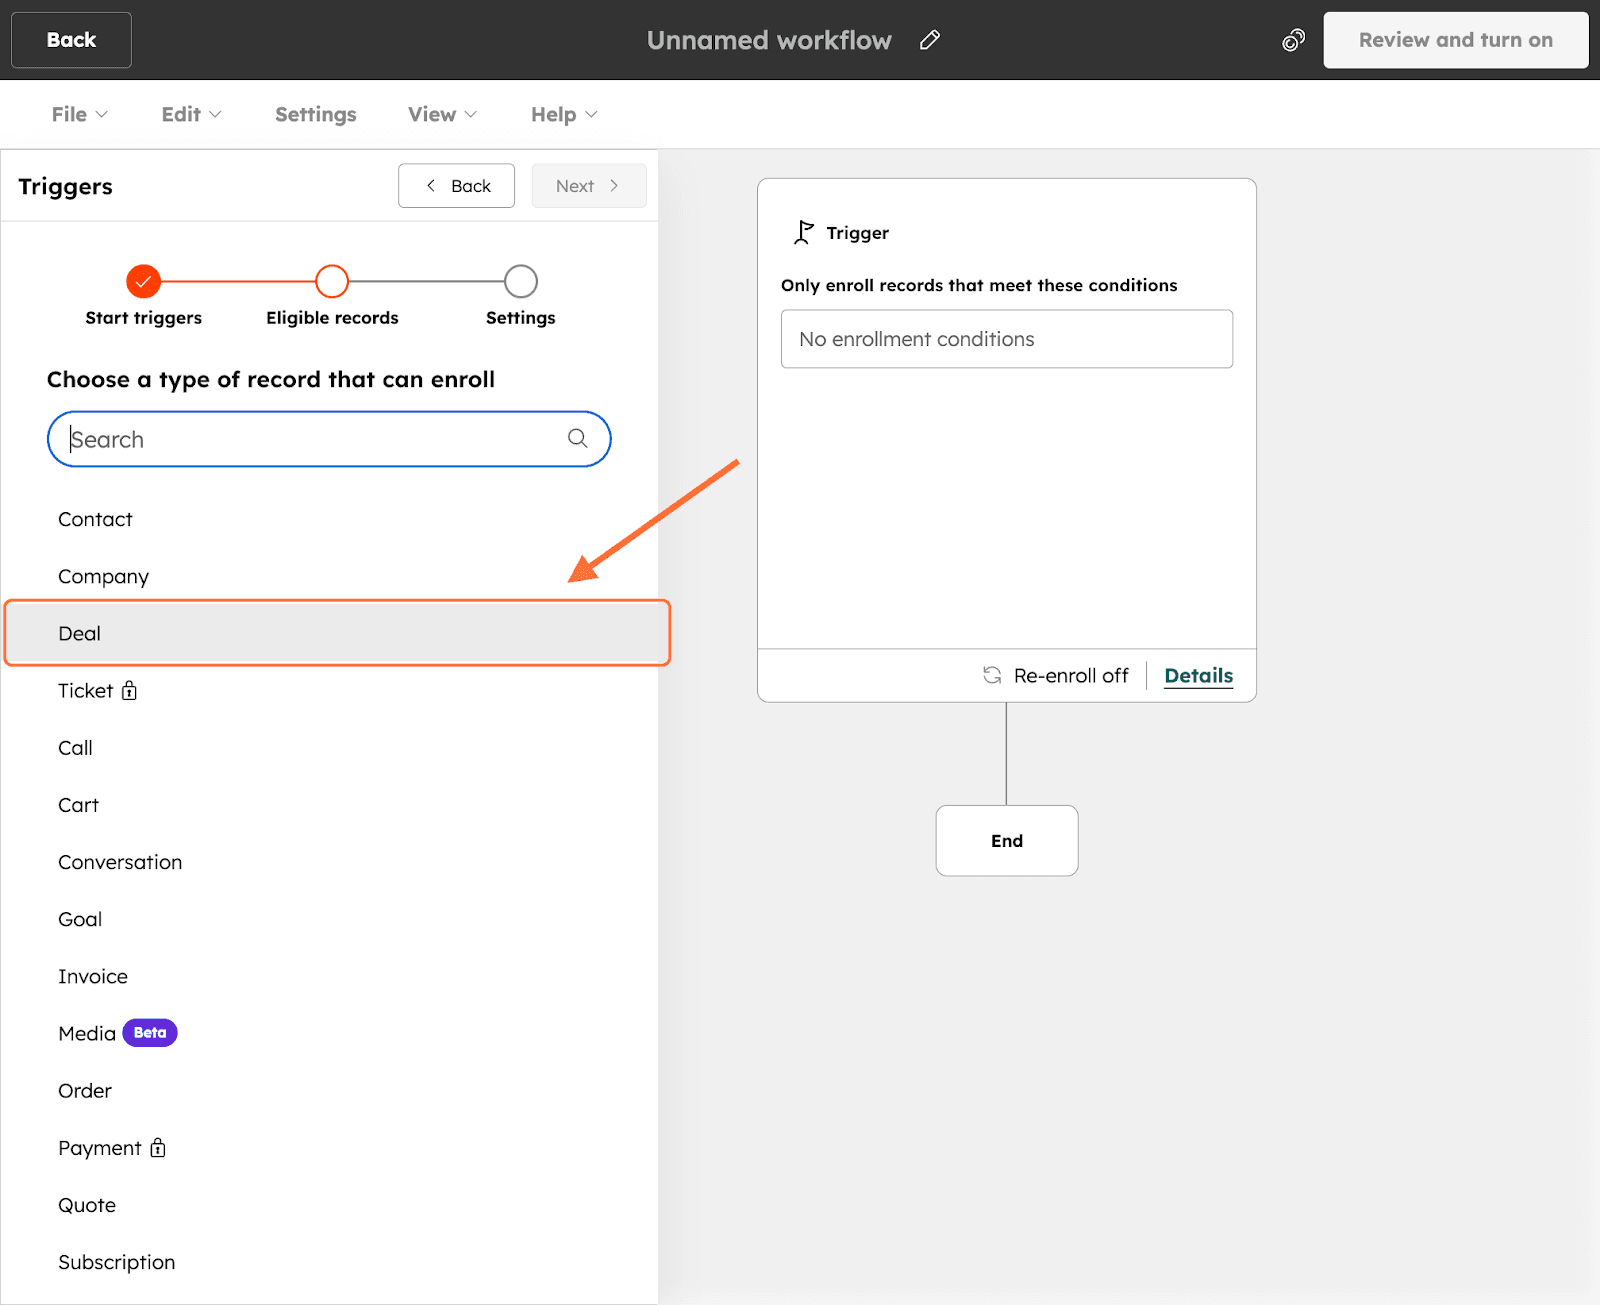Click the pencil icon to rename workflow
The width and height of the screenshot is (1600, 1305).
[x=930, y=40]
